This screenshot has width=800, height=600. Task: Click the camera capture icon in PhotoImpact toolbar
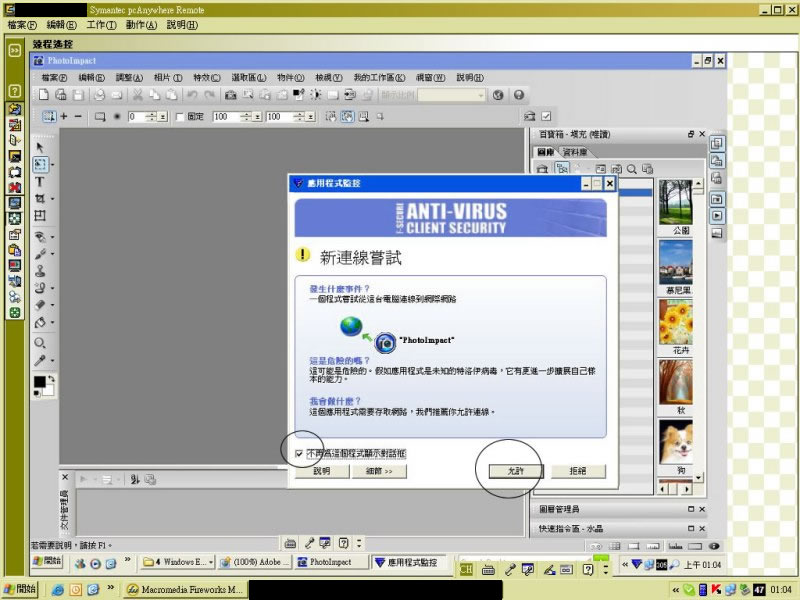231,94
